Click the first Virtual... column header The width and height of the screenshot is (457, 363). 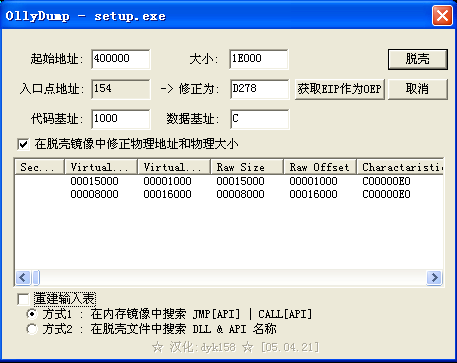point(101,167)
